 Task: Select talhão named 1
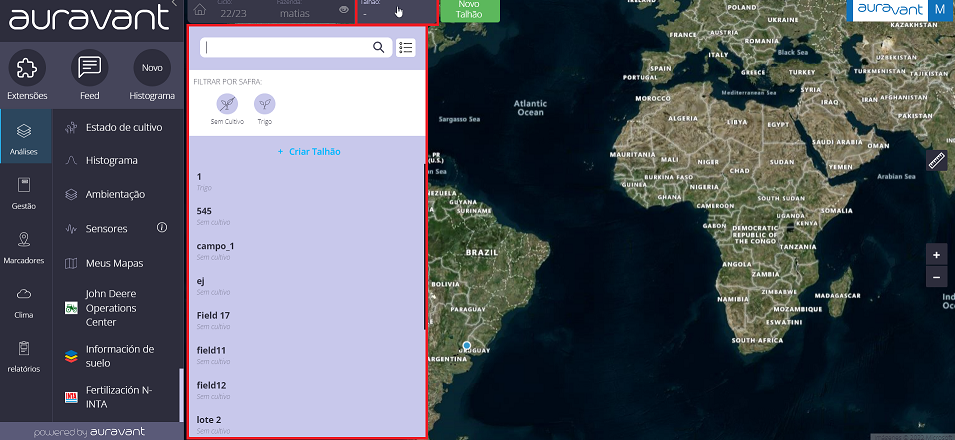click(306, 182)
